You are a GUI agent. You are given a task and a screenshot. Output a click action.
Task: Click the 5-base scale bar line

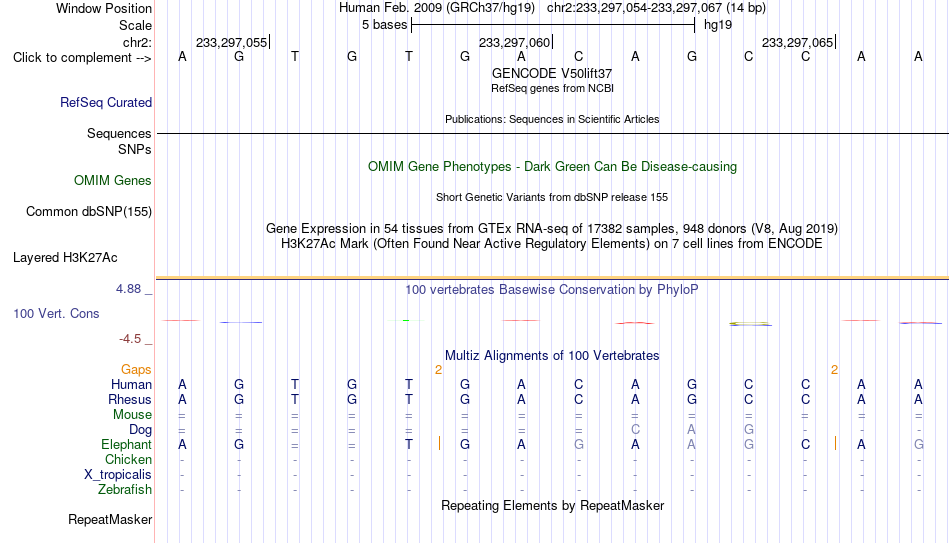[x=553, y=25]
